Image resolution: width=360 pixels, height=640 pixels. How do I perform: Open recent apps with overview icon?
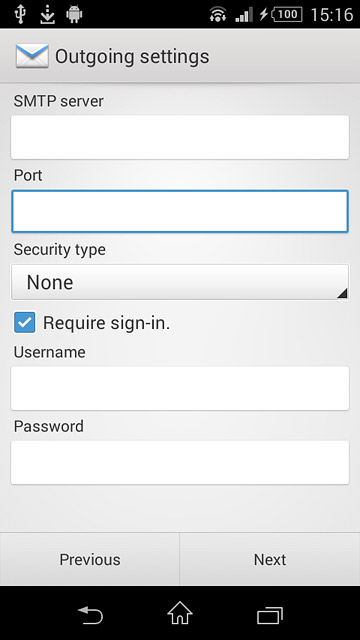coord(270,615)
